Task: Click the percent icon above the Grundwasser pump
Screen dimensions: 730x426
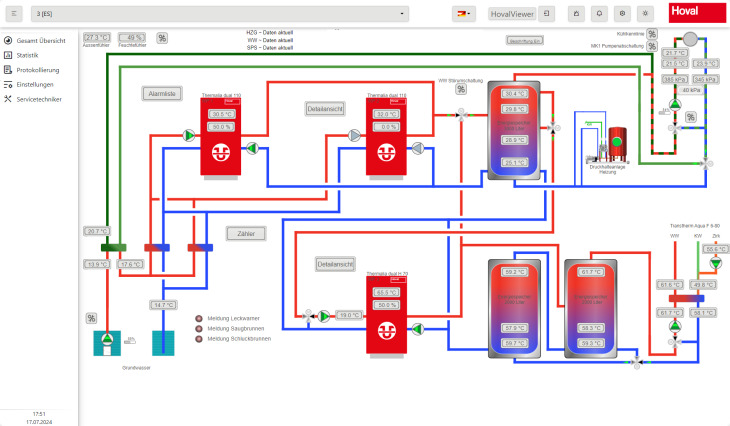Action: (x=91, y=318)
